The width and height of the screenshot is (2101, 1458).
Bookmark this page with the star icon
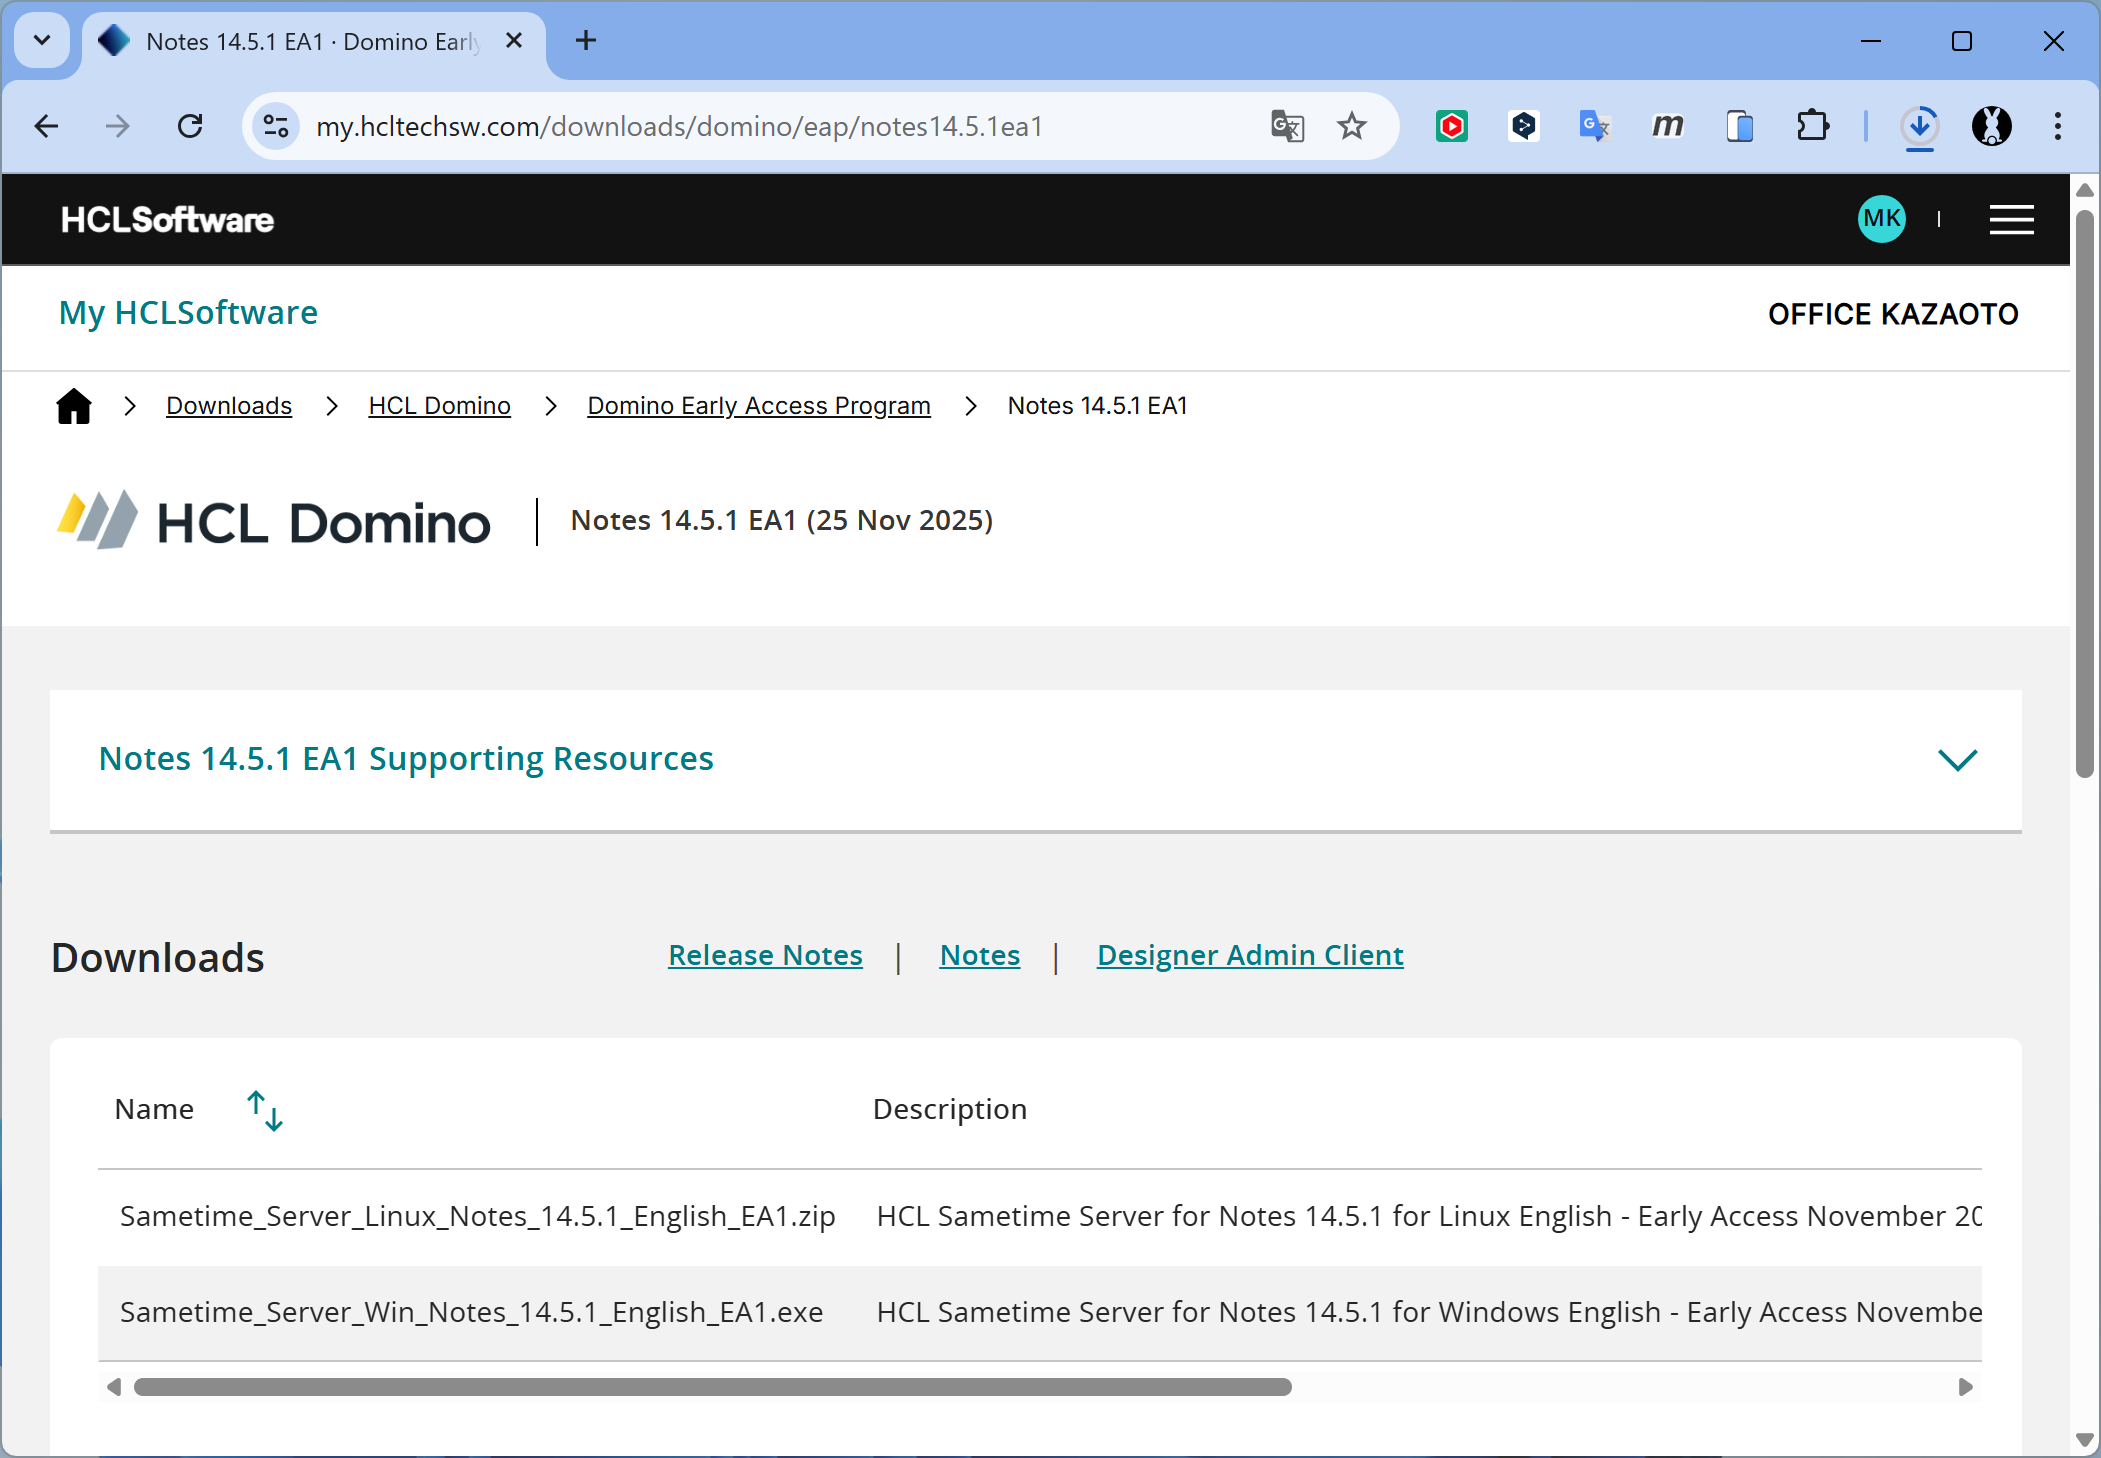point(1352,126)
